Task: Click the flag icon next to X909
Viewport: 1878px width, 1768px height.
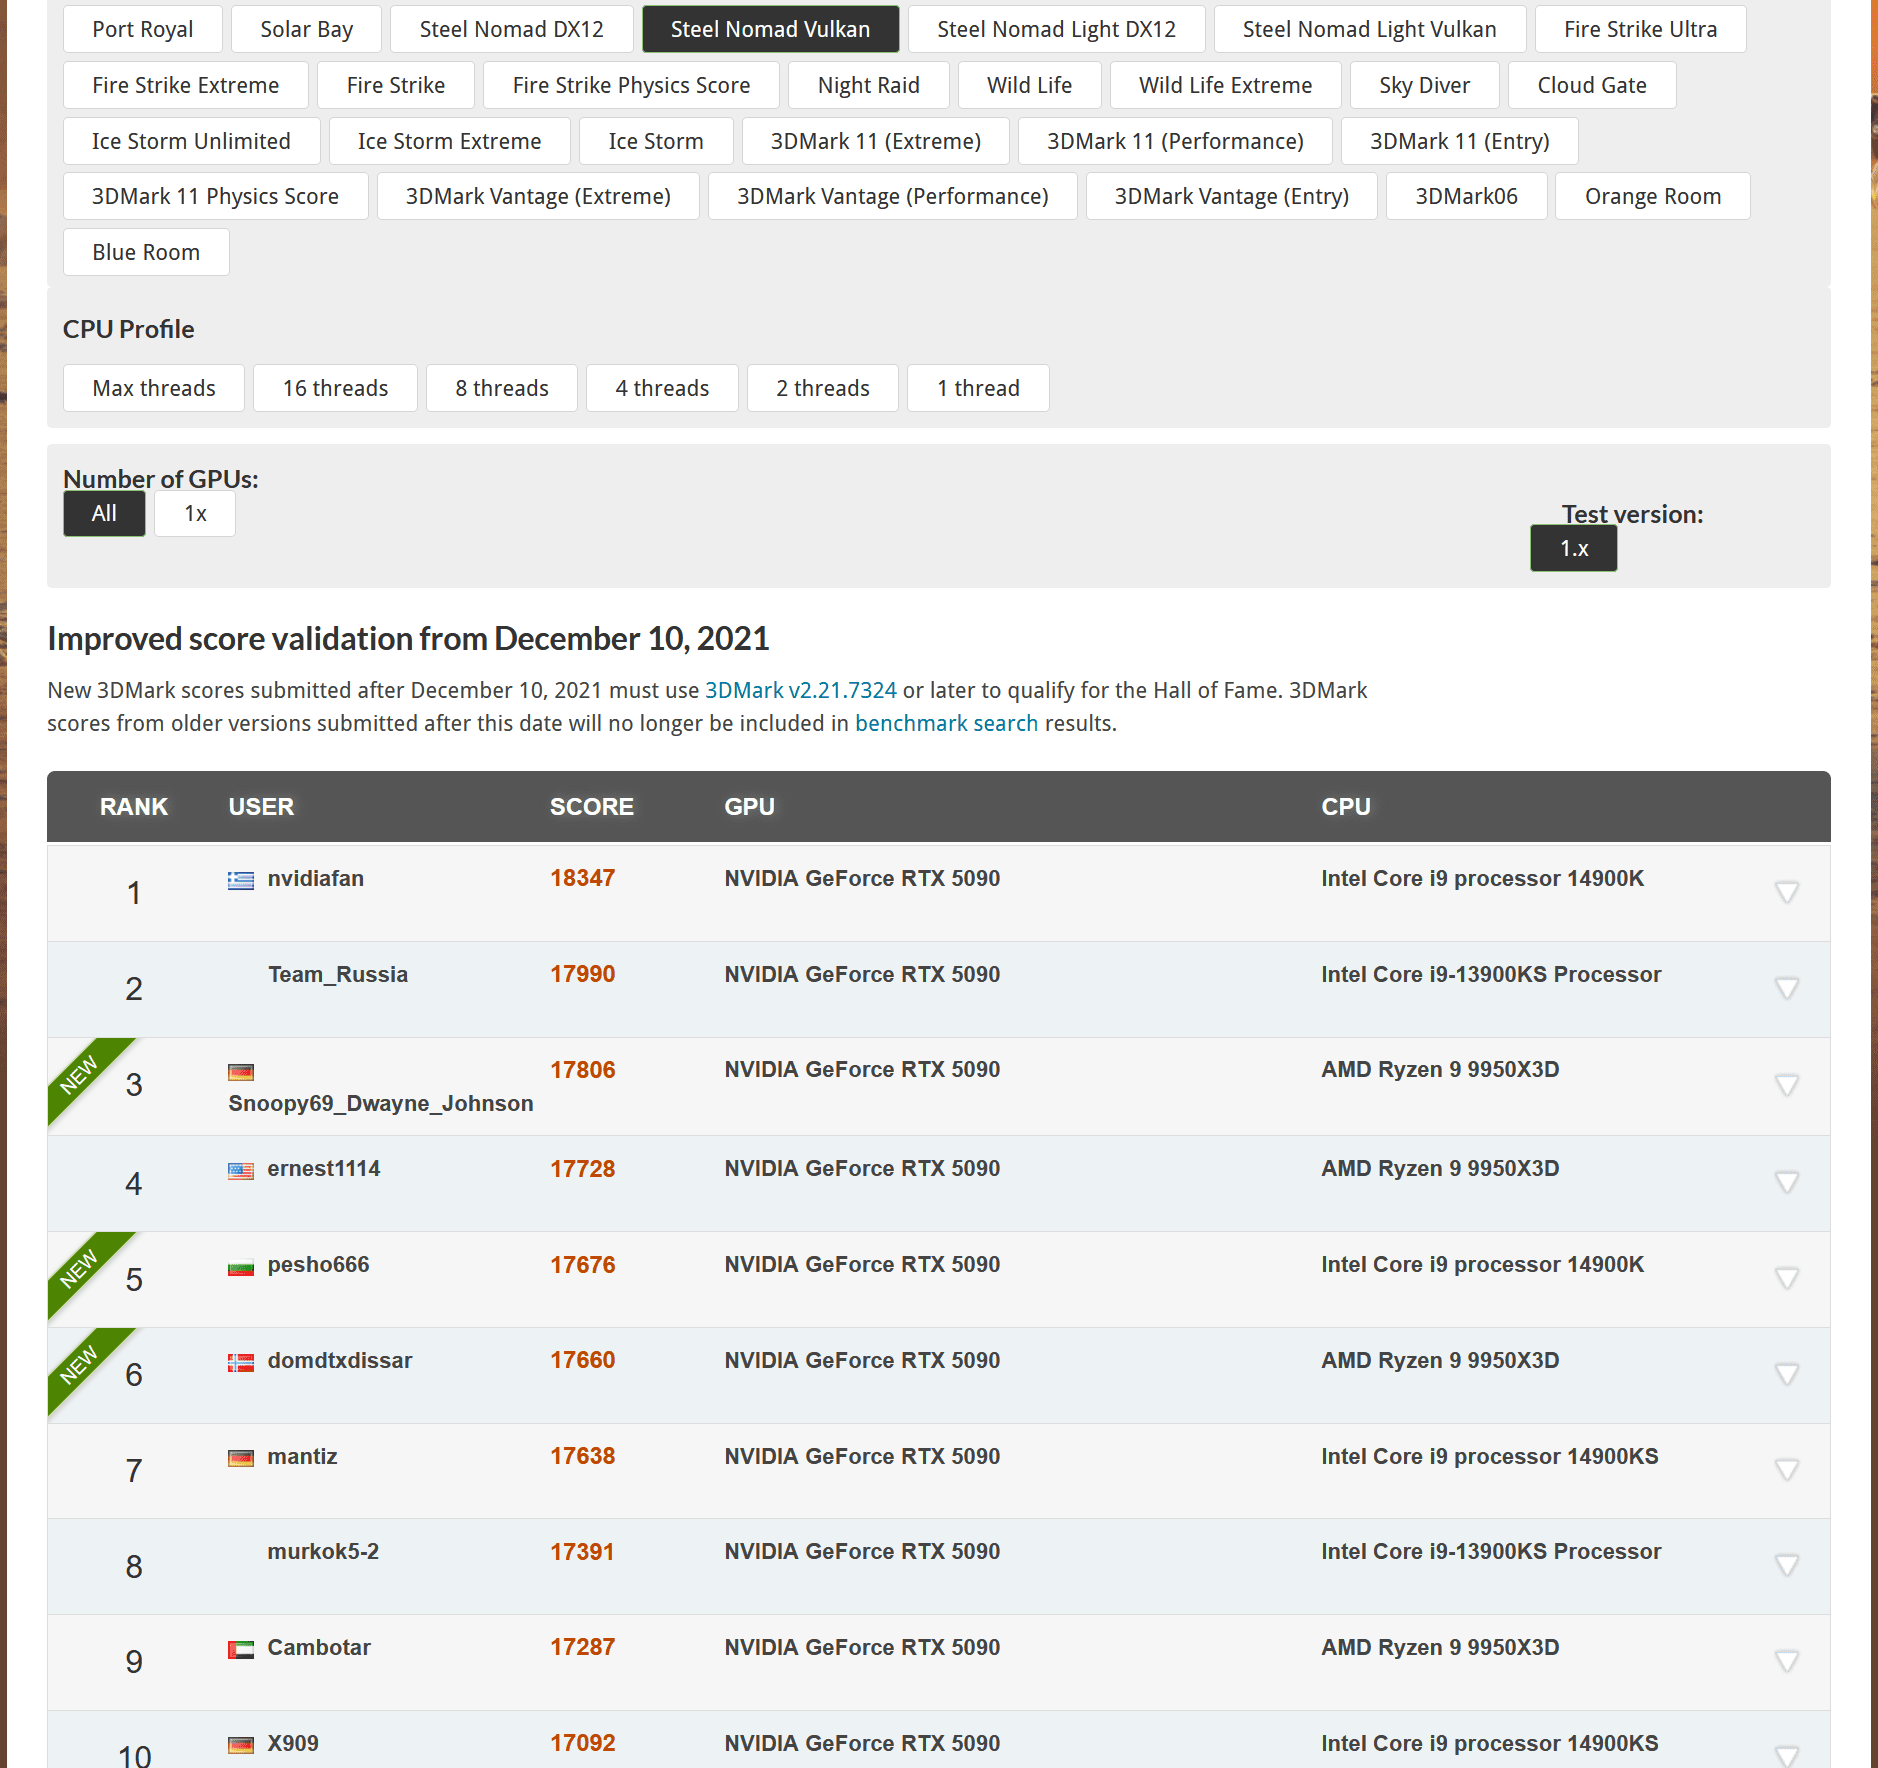Action: click(240, 1745)
